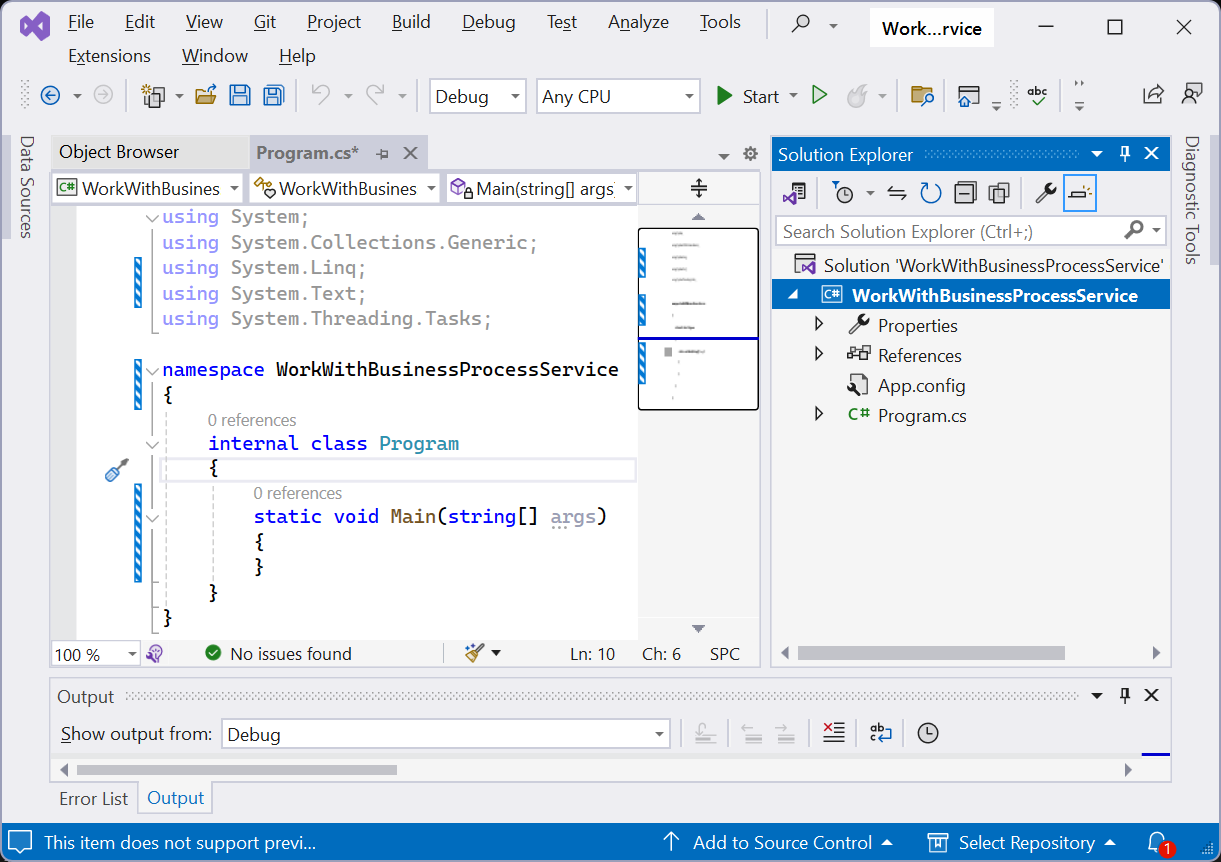Toggle word wrap in Output panel
The height and width of the screenshot is (862, 1221).
(880, 733)
